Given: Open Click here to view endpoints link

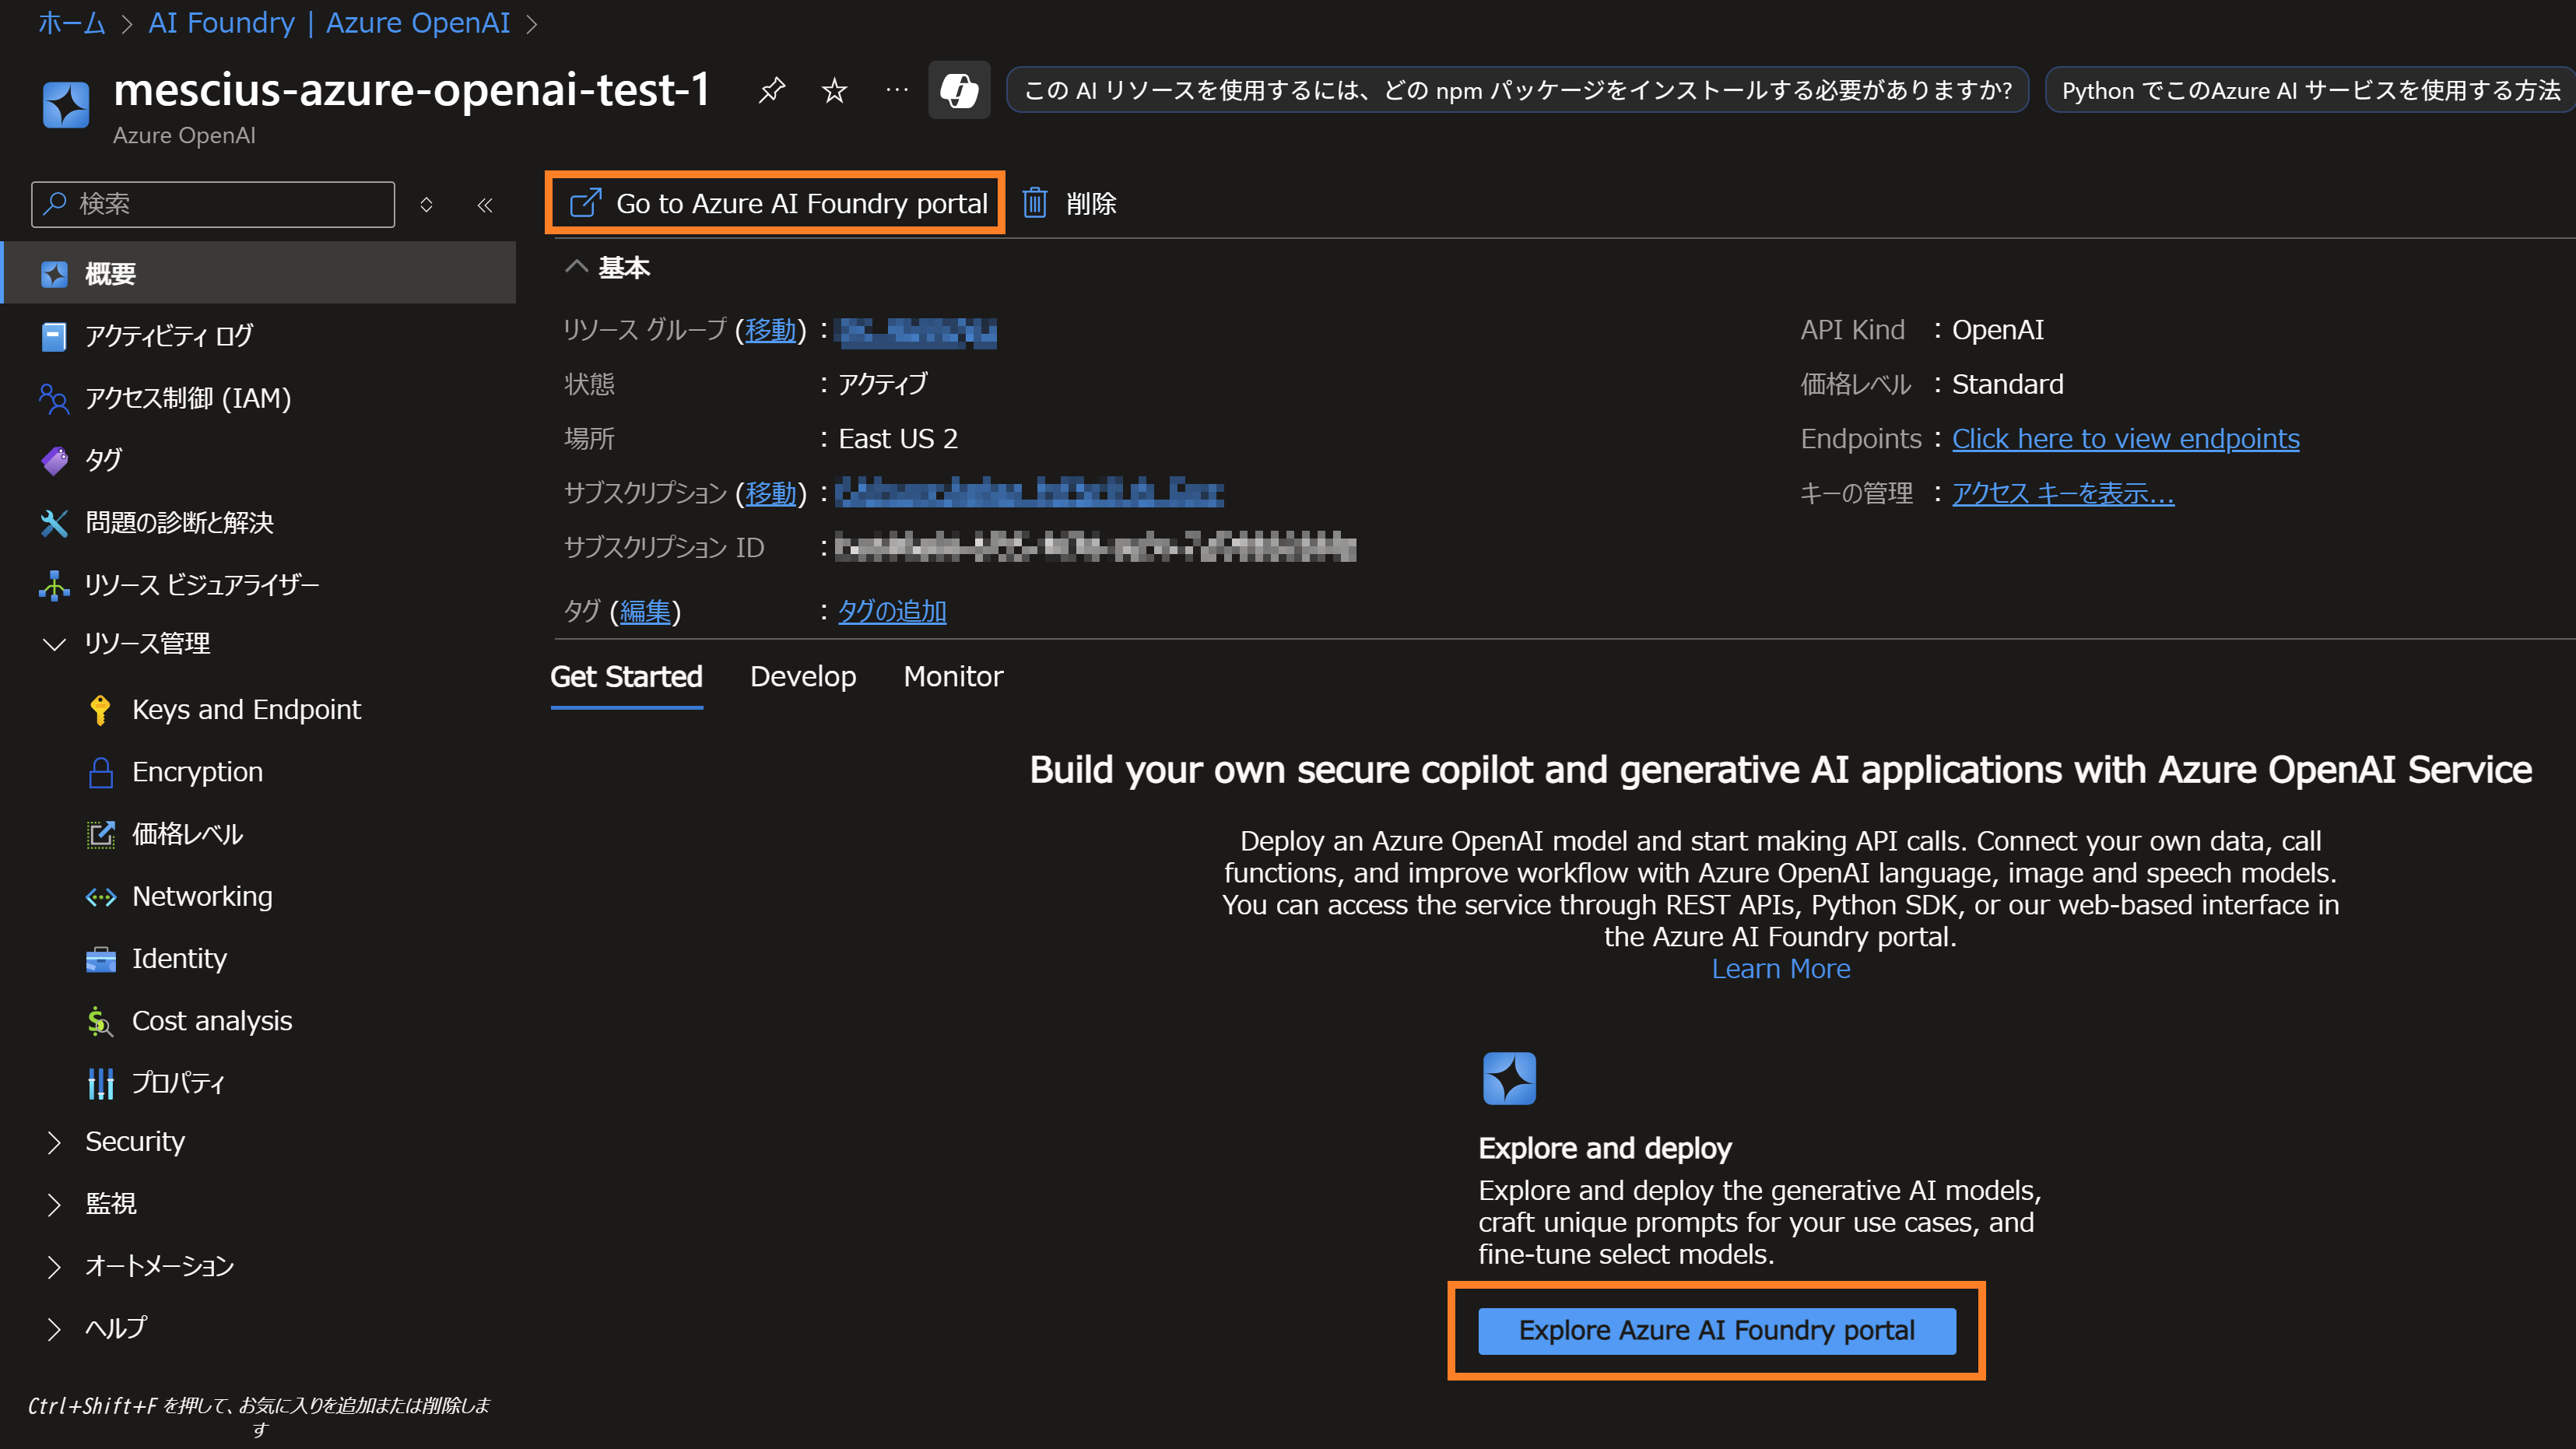Looking at the screenshot, I should 2125,439.
